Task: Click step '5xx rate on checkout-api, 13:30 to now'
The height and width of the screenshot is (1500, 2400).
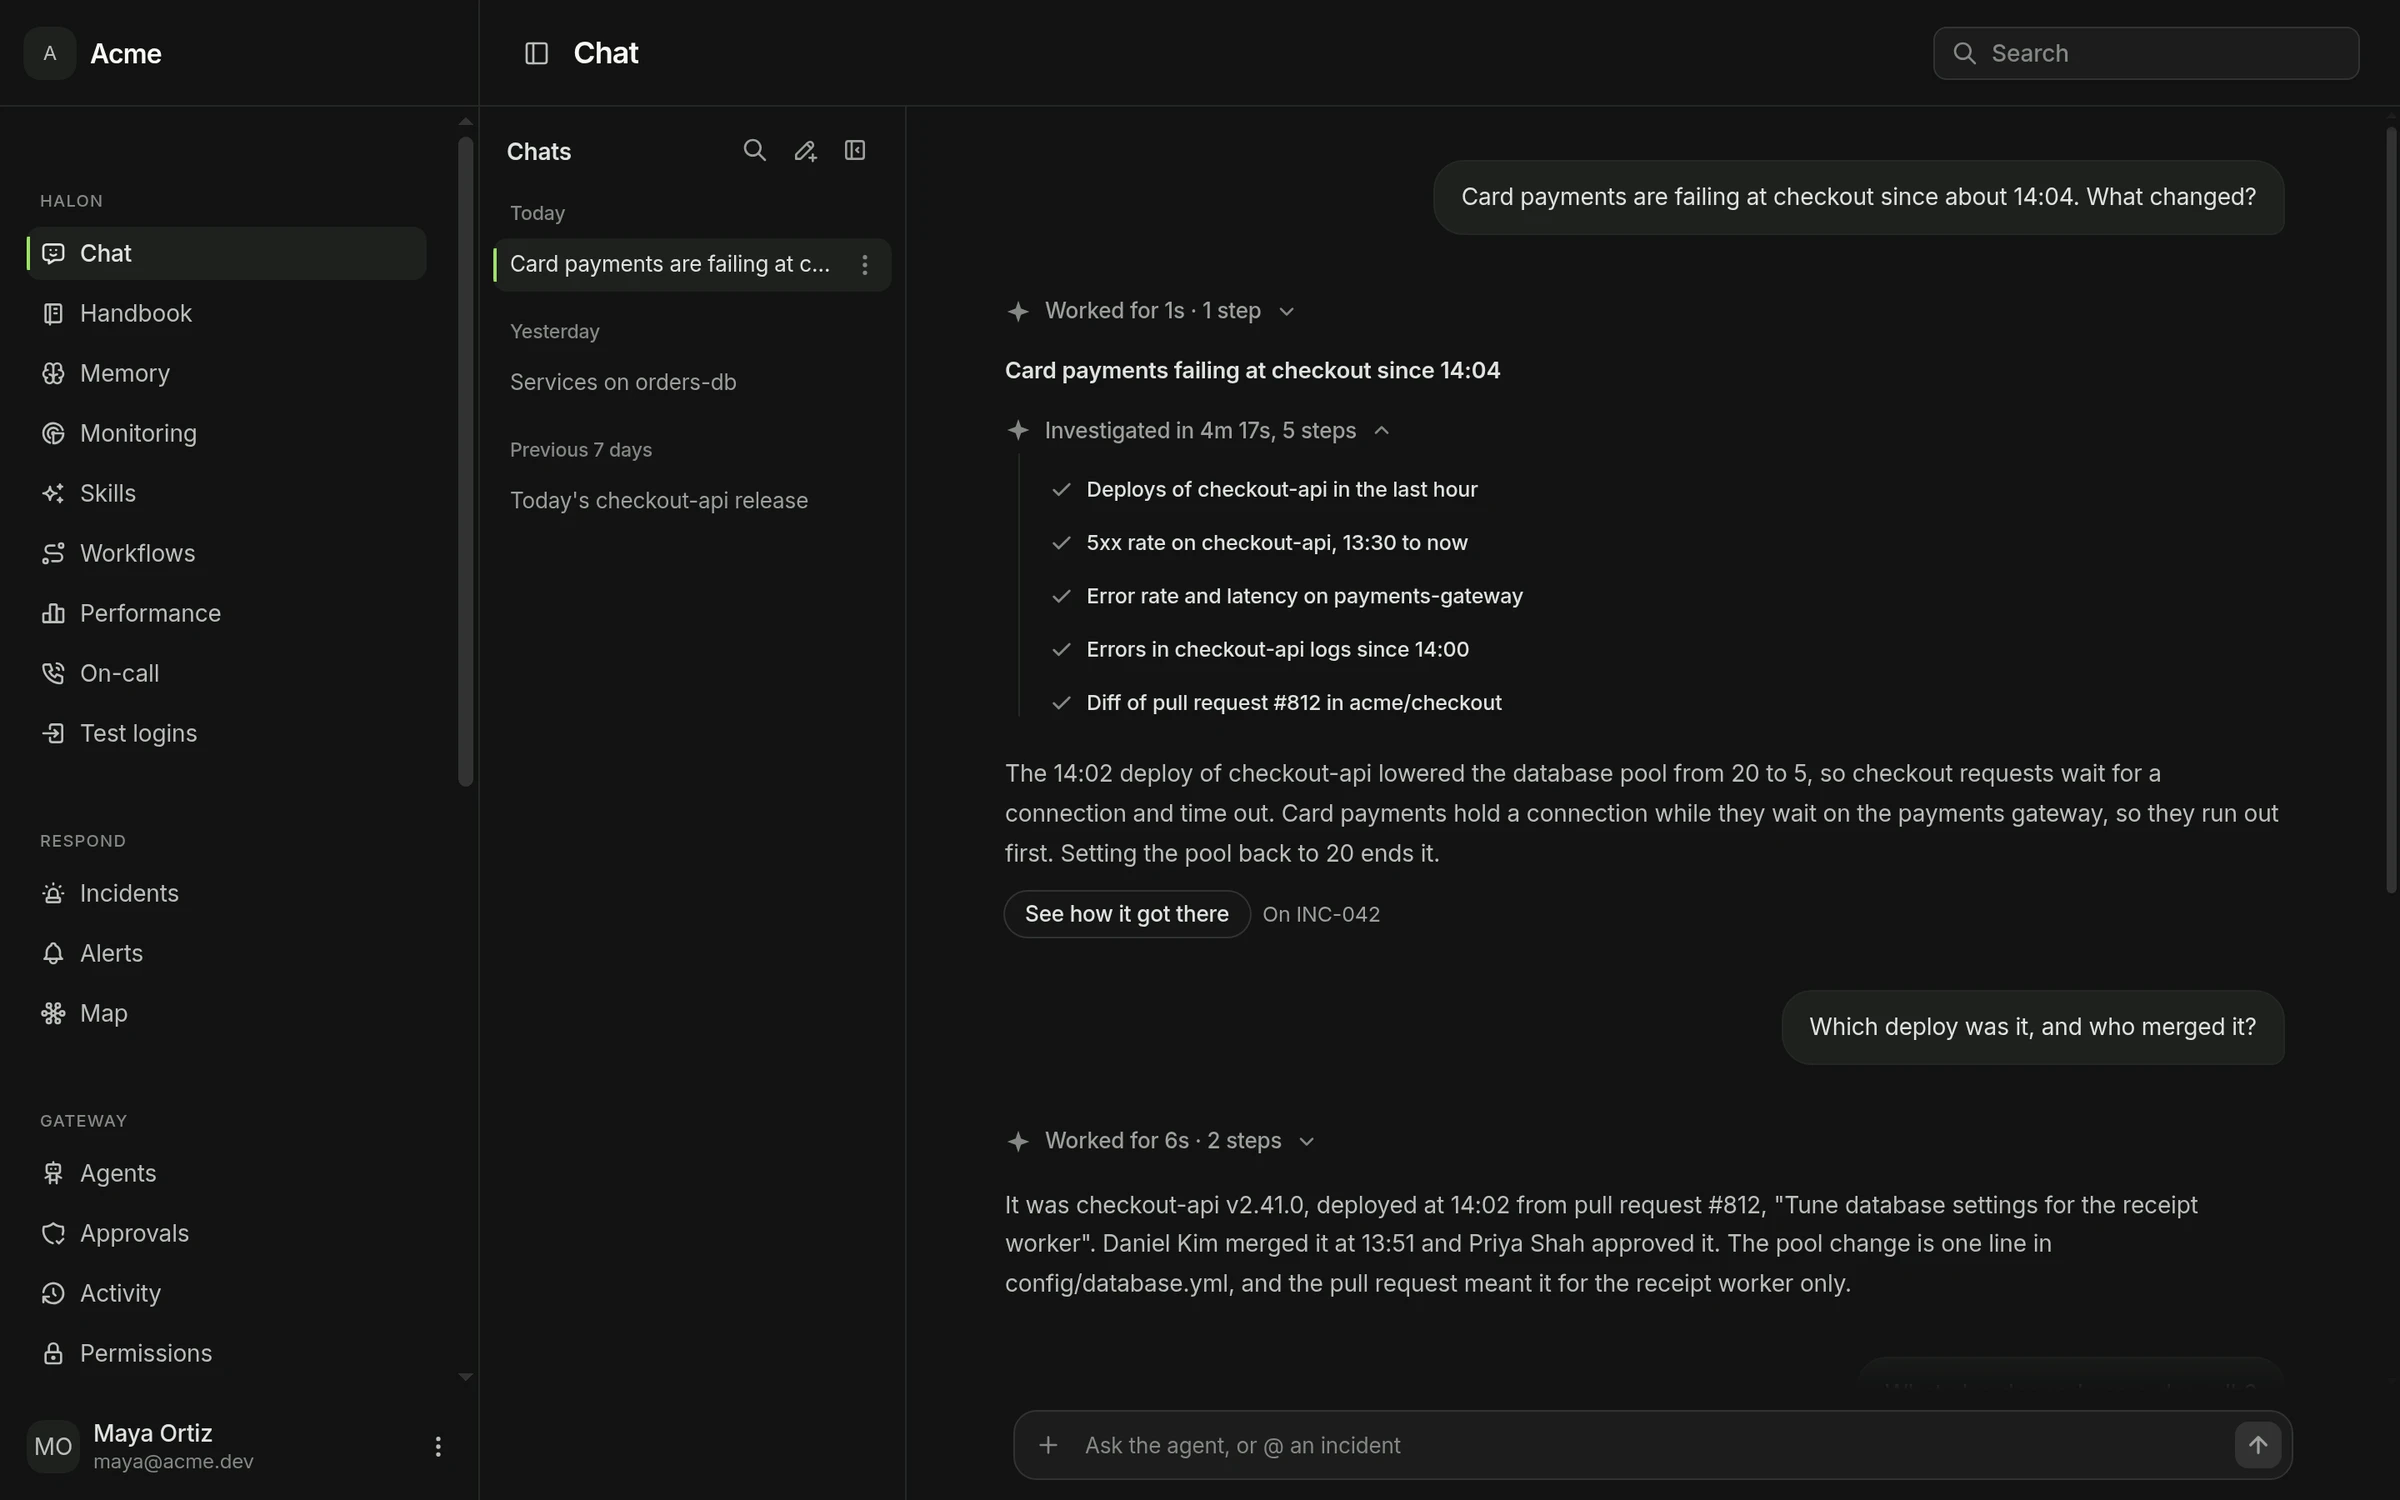Action: 1260,543
